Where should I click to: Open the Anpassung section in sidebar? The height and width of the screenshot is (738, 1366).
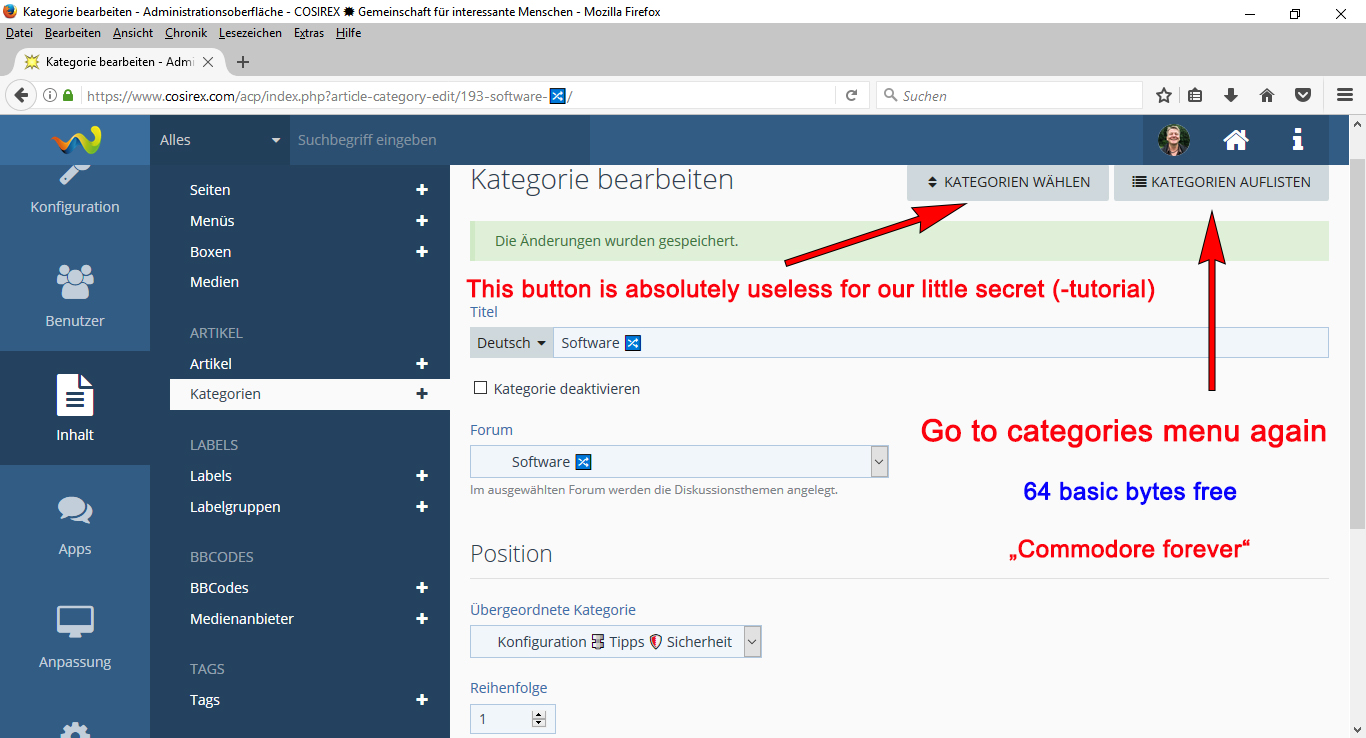pos(75,635)
